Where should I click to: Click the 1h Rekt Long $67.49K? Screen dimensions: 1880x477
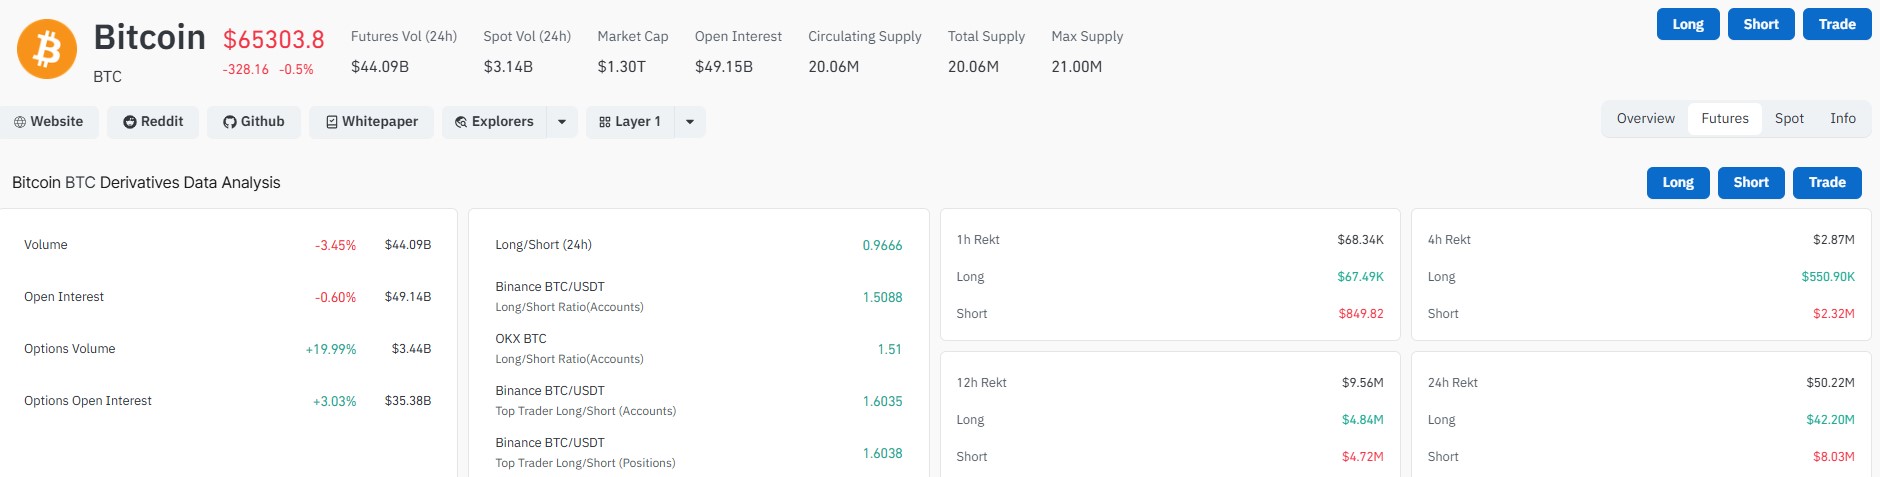[x=1360, y=277]
